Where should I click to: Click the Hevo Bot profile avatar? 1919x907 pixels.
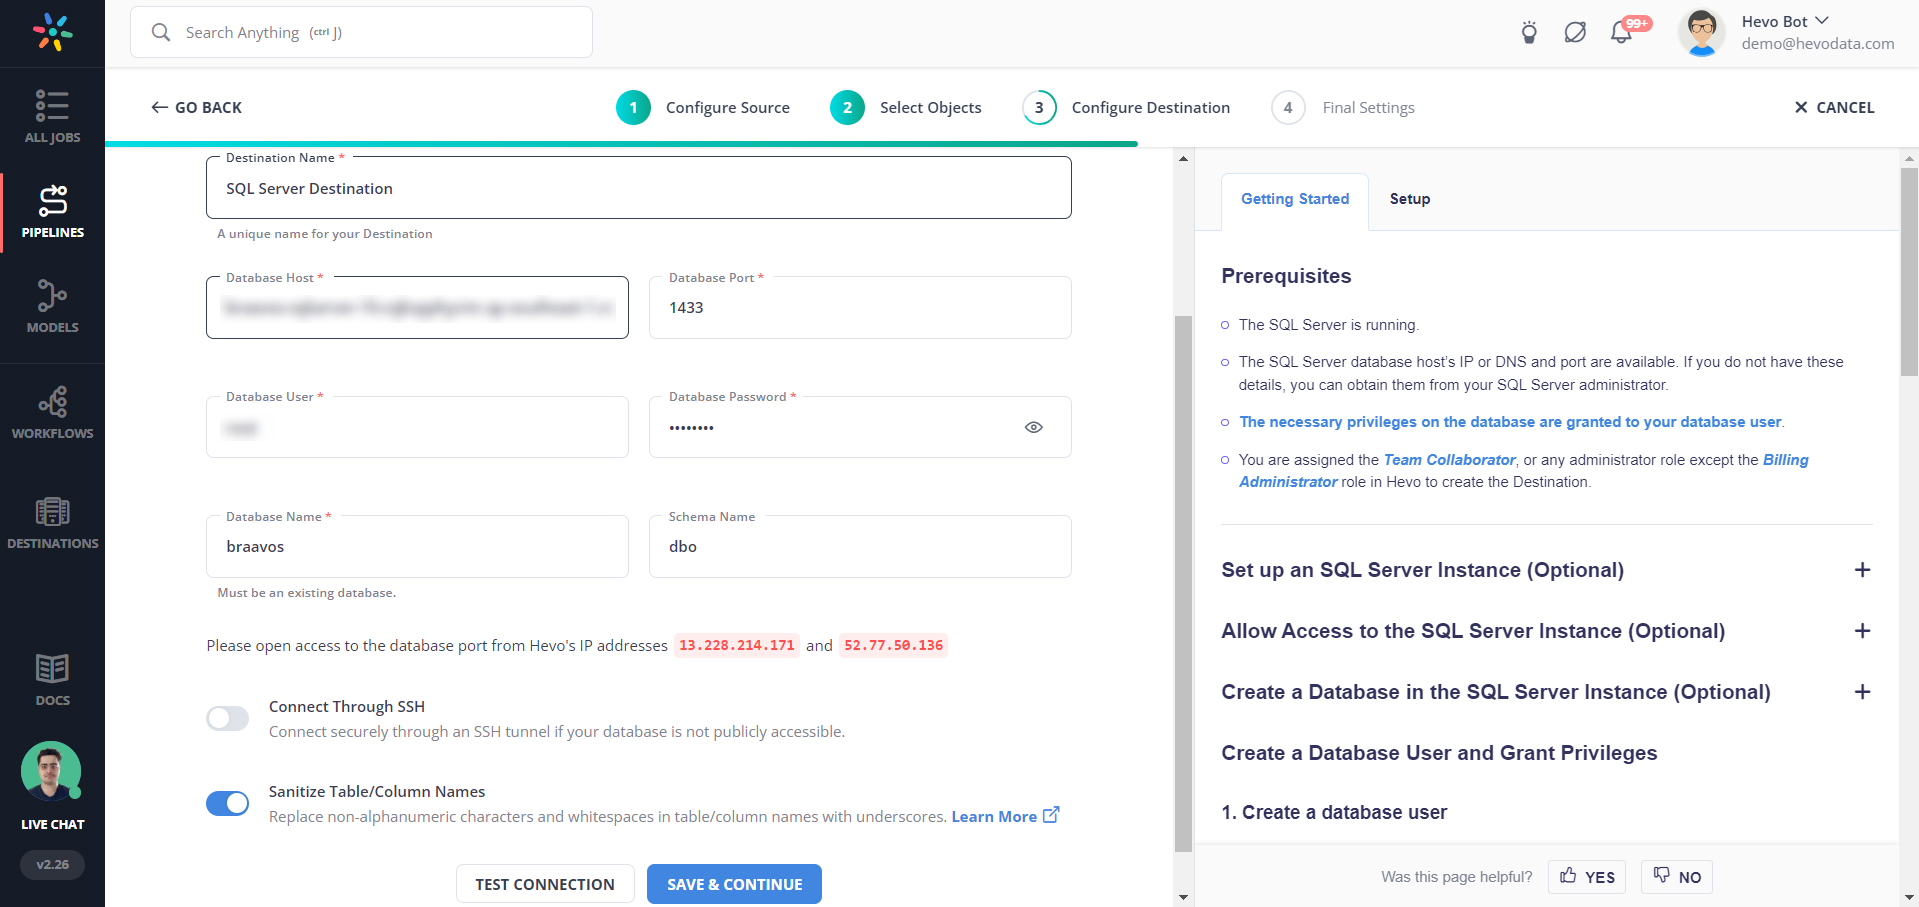1701,32
